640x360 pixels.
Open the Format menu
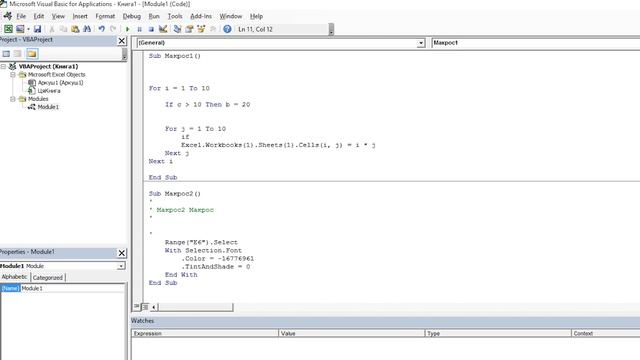tap(105, 16)
